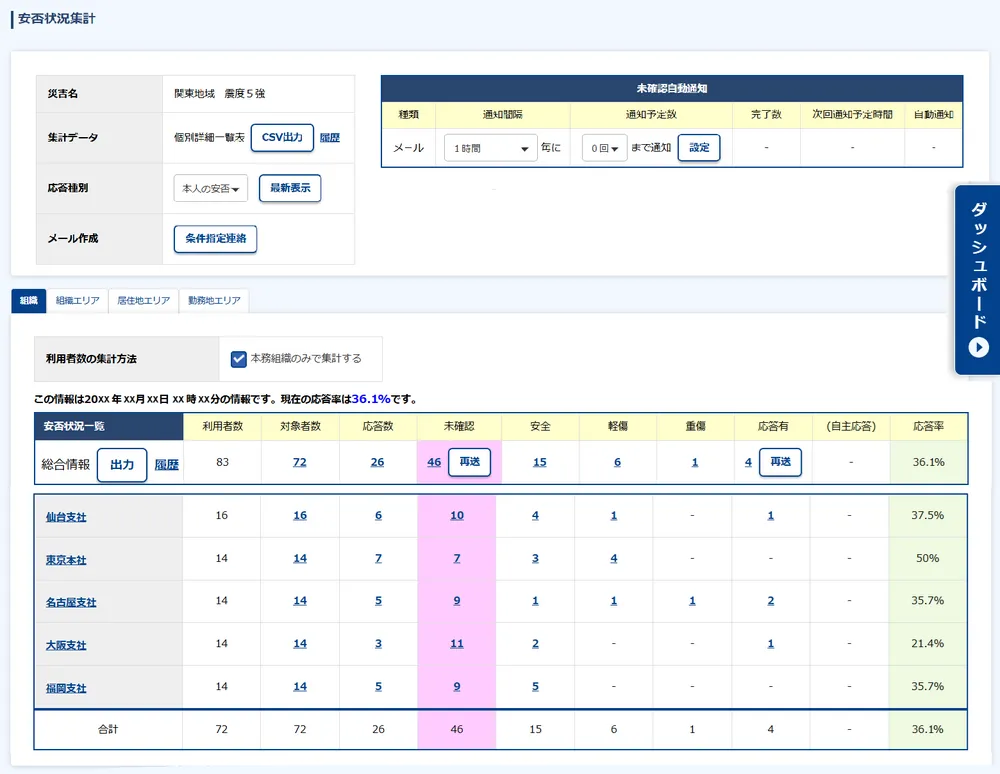Click 名古屋支社 serious injury count link
The height and width of the screenshot is (774, 1000).
coord(692,601)
